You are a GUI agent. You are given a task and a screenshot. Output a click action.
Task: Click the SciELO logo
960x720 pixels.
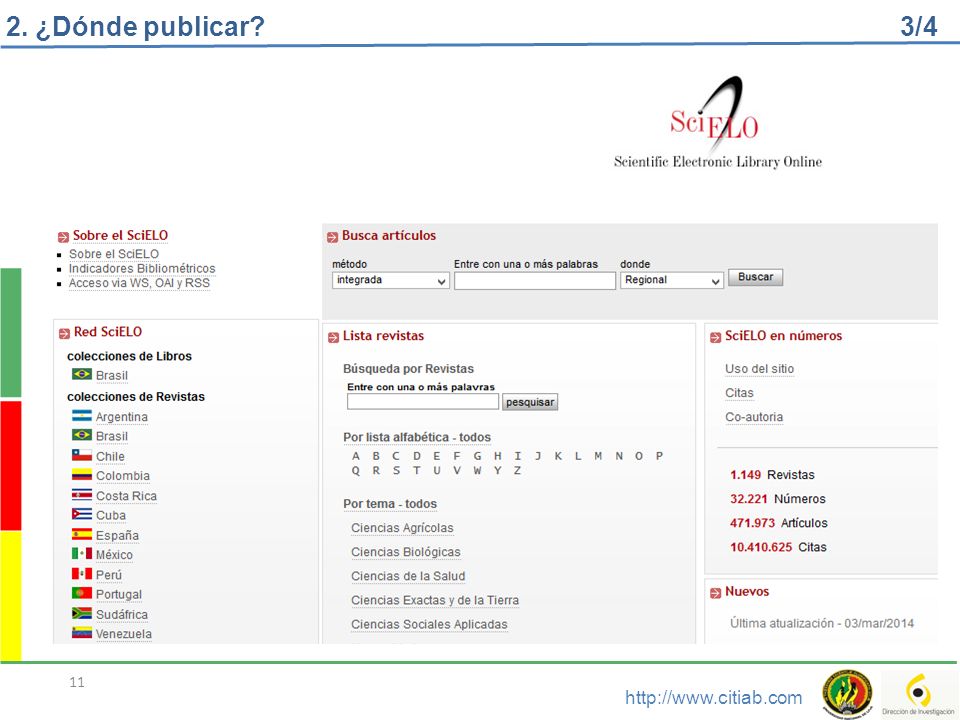tap(718, 122)
